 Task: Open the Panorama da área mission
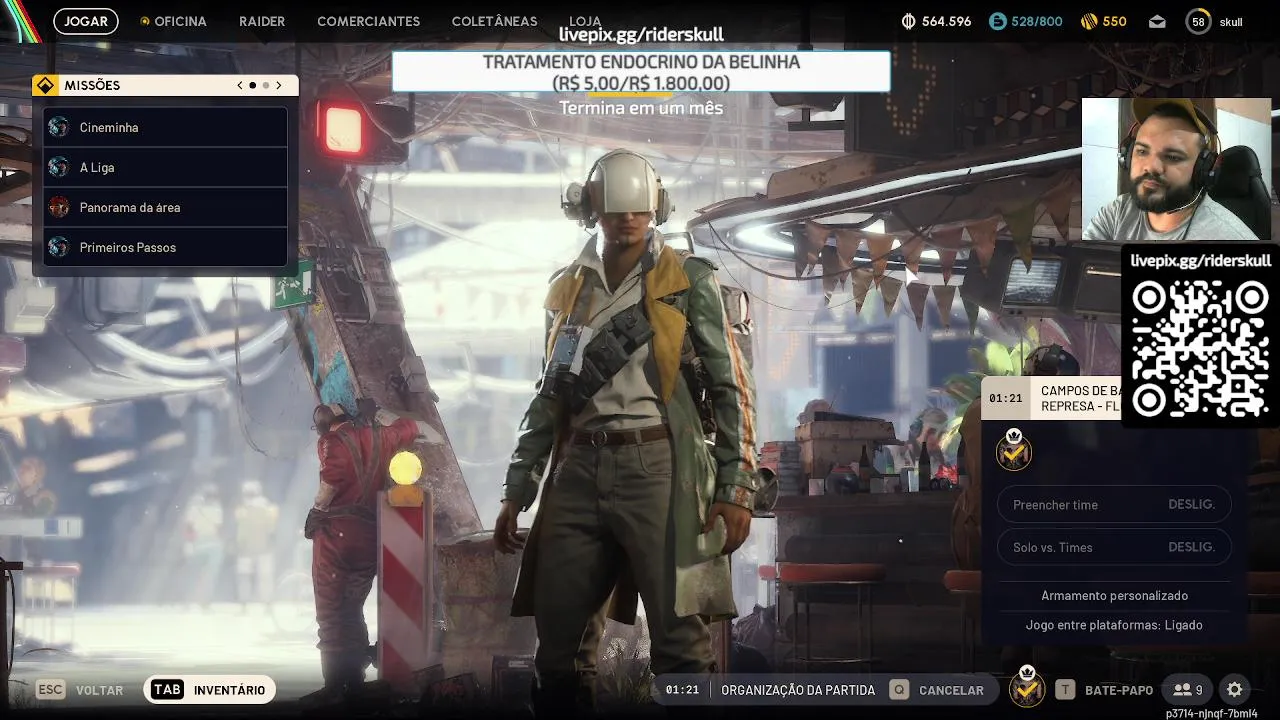coord(165,207)
